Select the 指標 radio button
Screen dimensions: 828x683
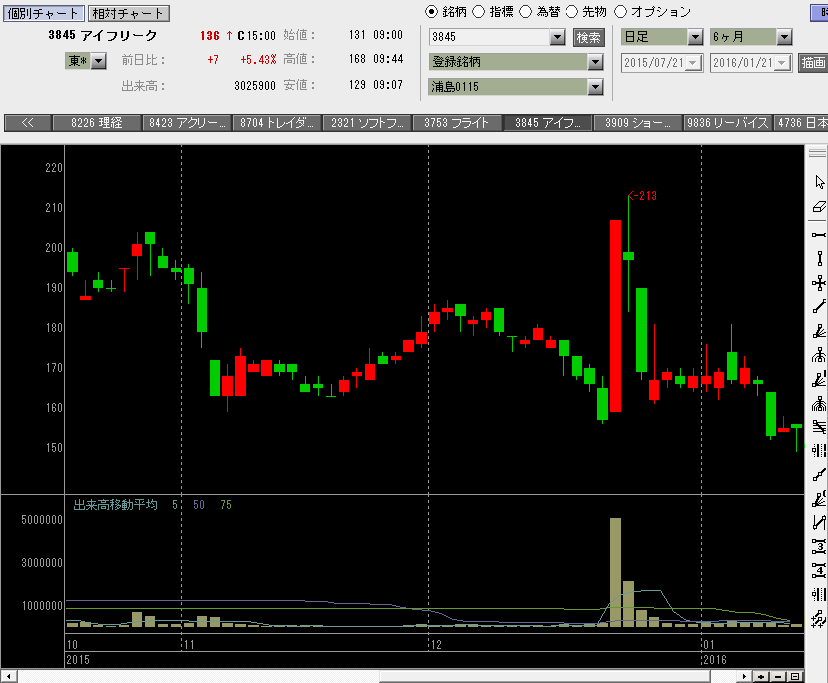(x=478, y=12)
